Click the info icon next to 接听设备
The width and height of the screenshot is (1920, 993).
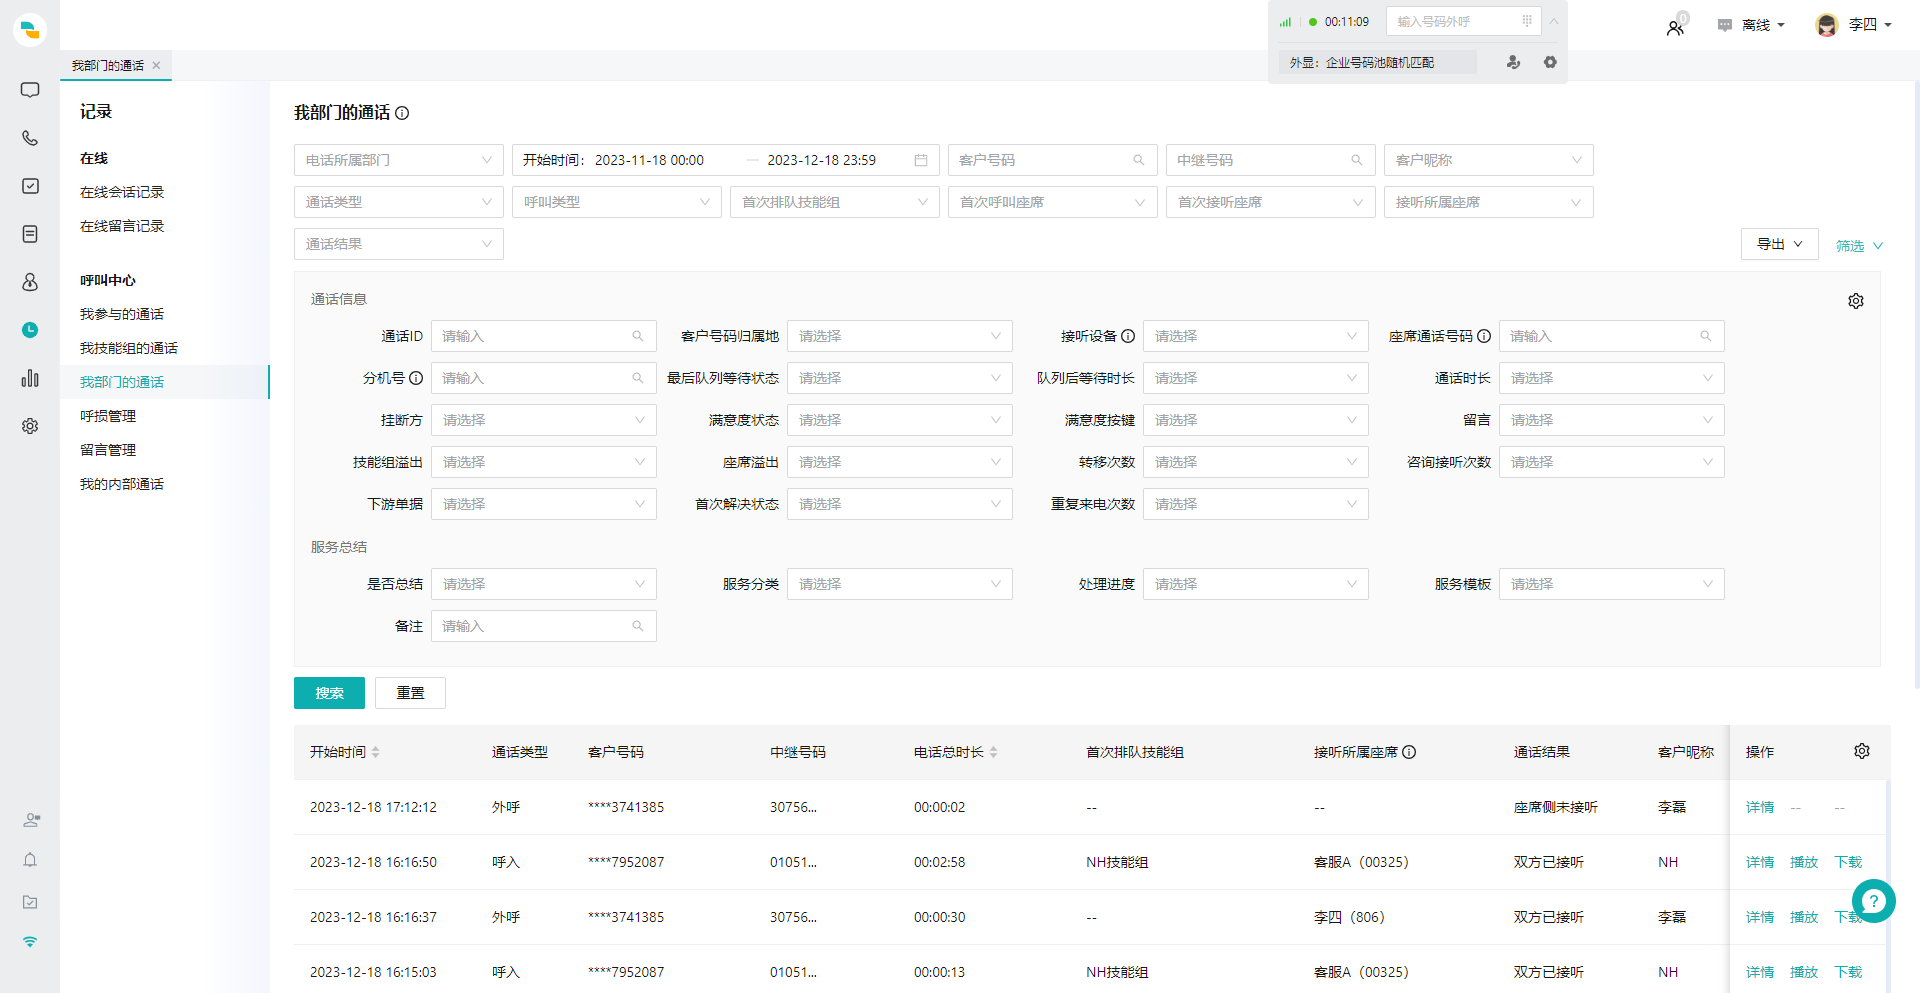pos(1128,336)
